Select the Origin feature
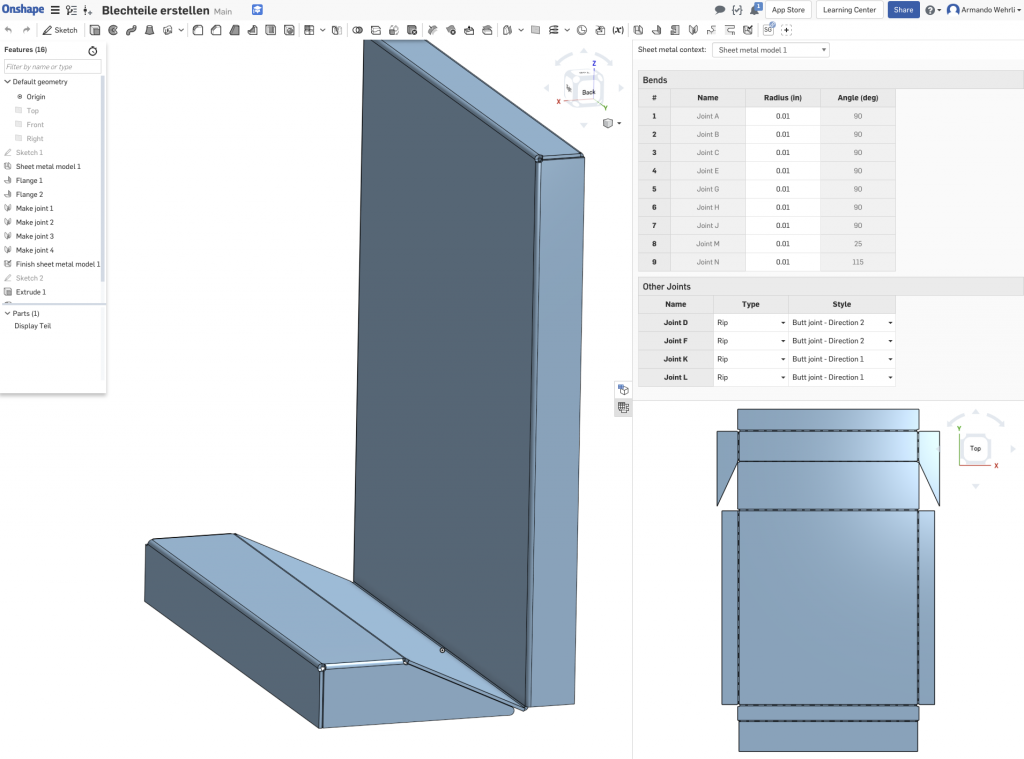1024x759 pixels. click(36, 97)
